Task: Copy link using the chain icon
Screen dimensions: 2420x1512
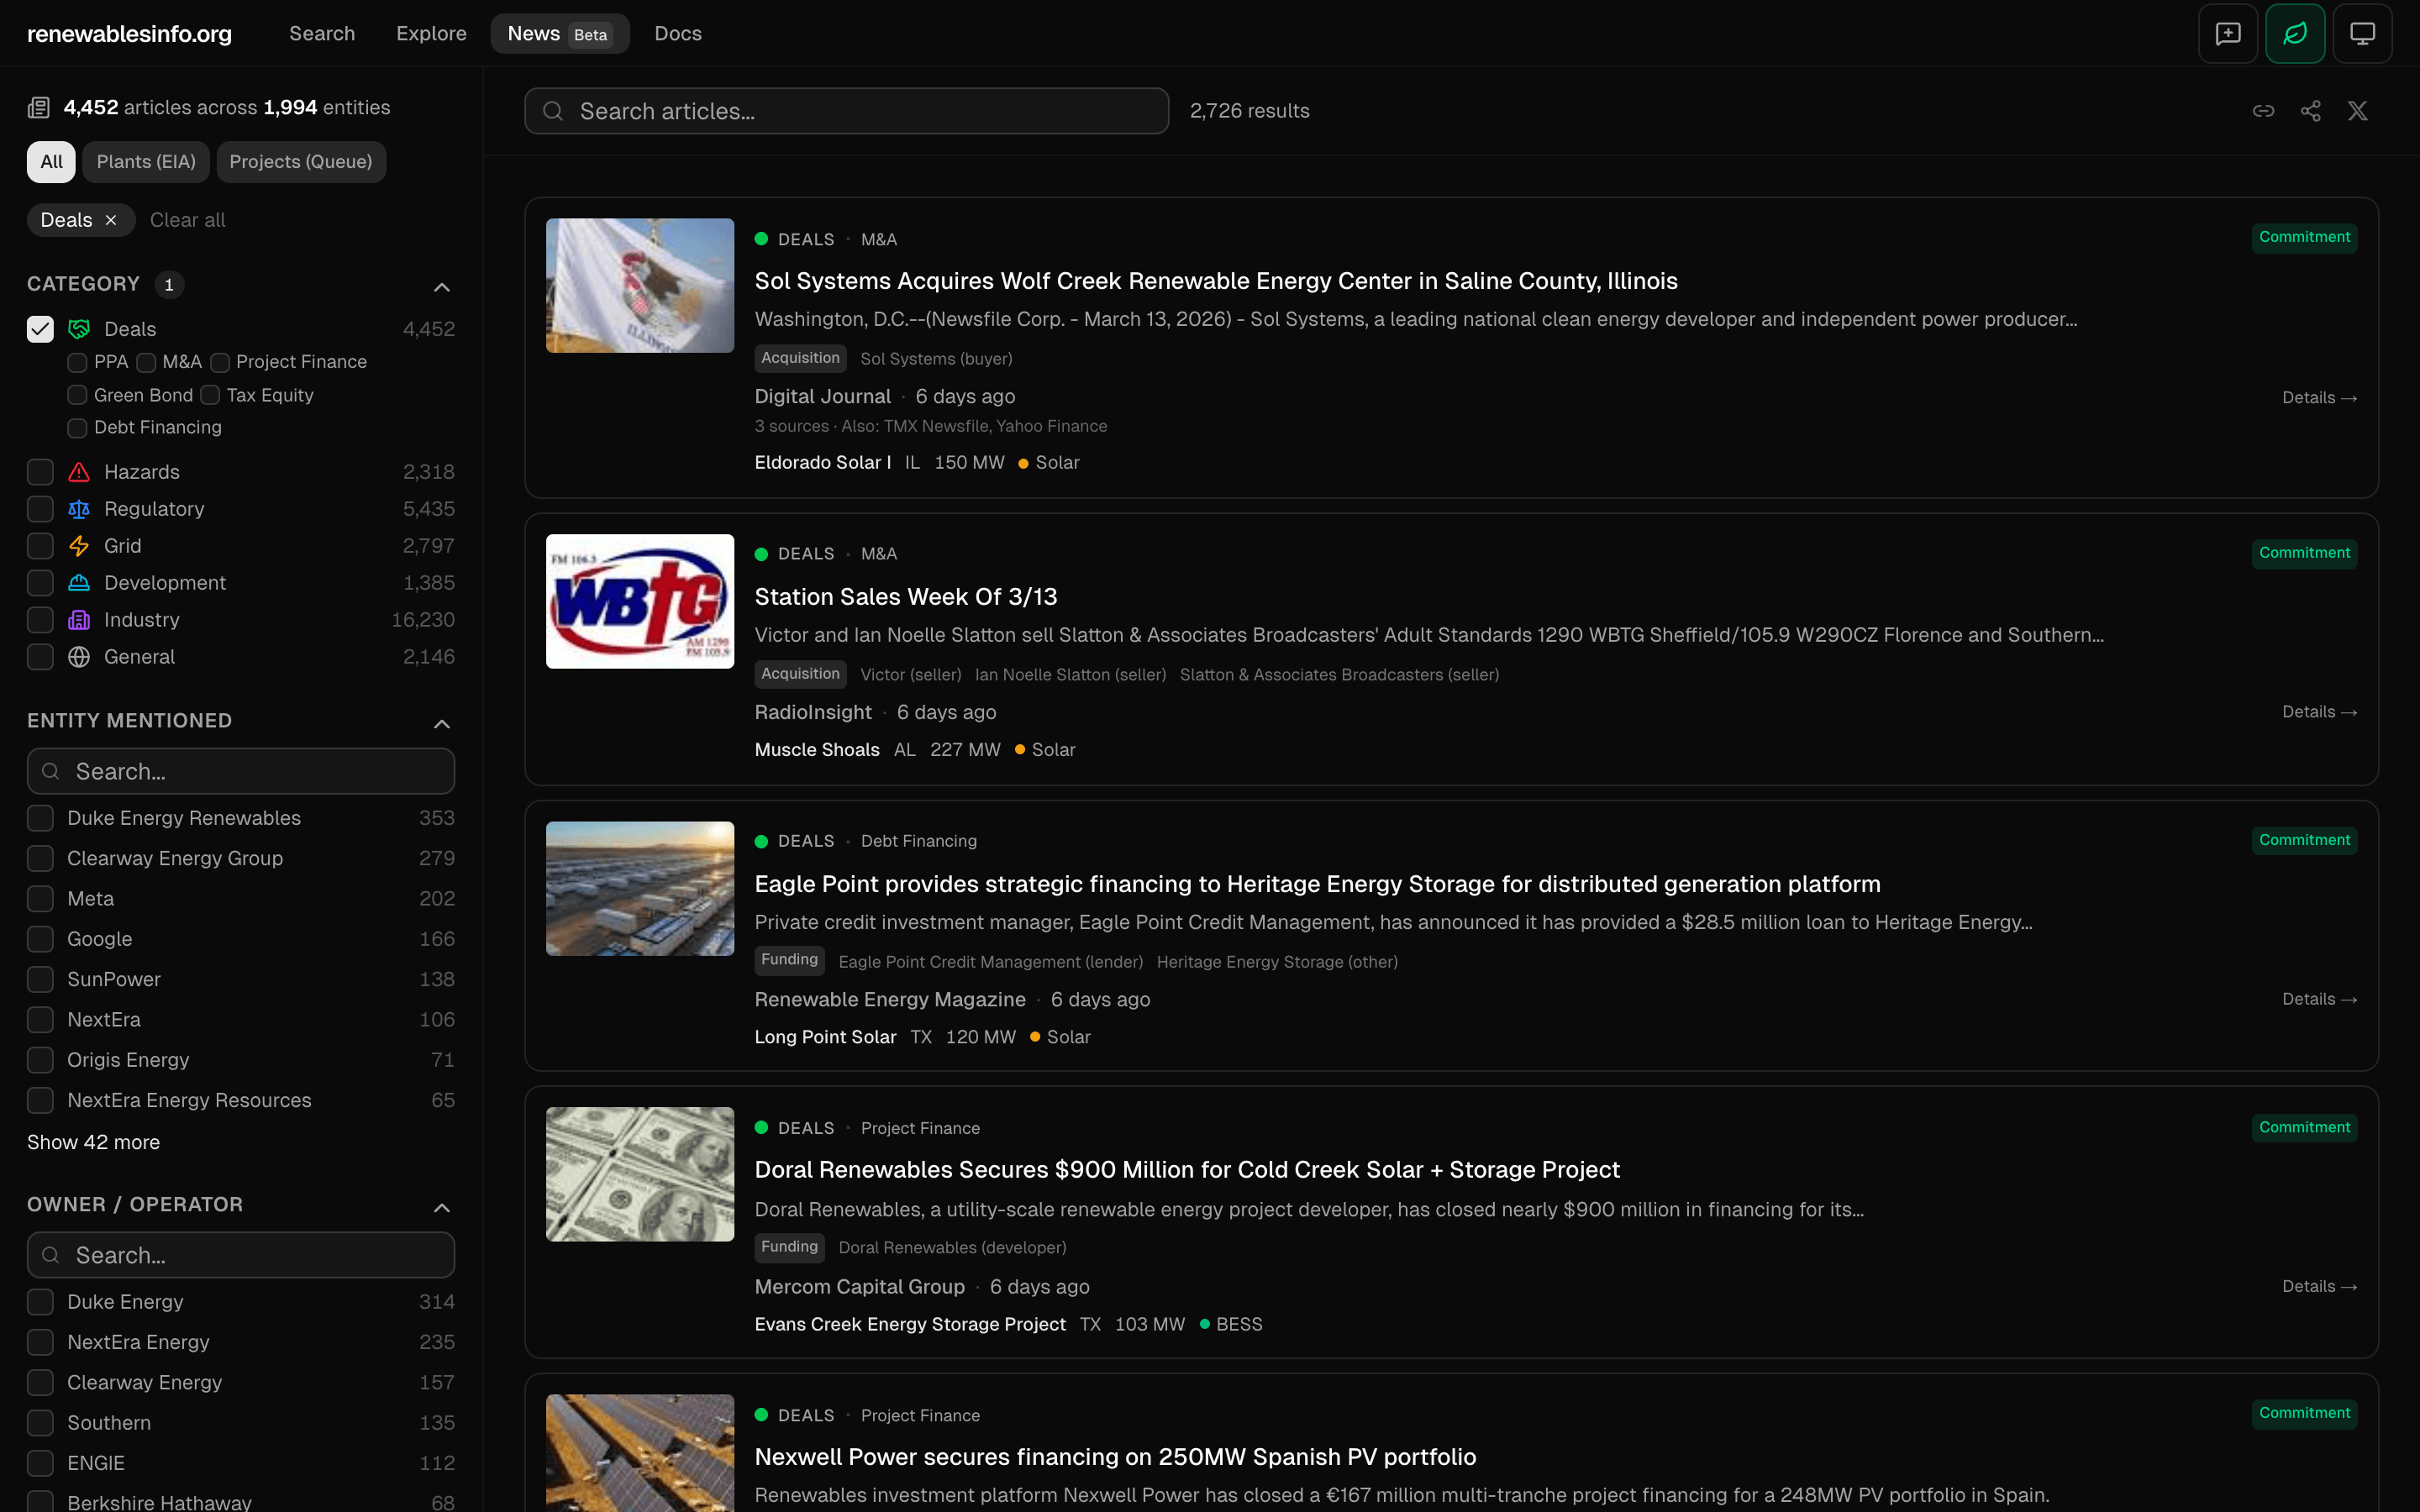Action: (x=2263, y=111)
